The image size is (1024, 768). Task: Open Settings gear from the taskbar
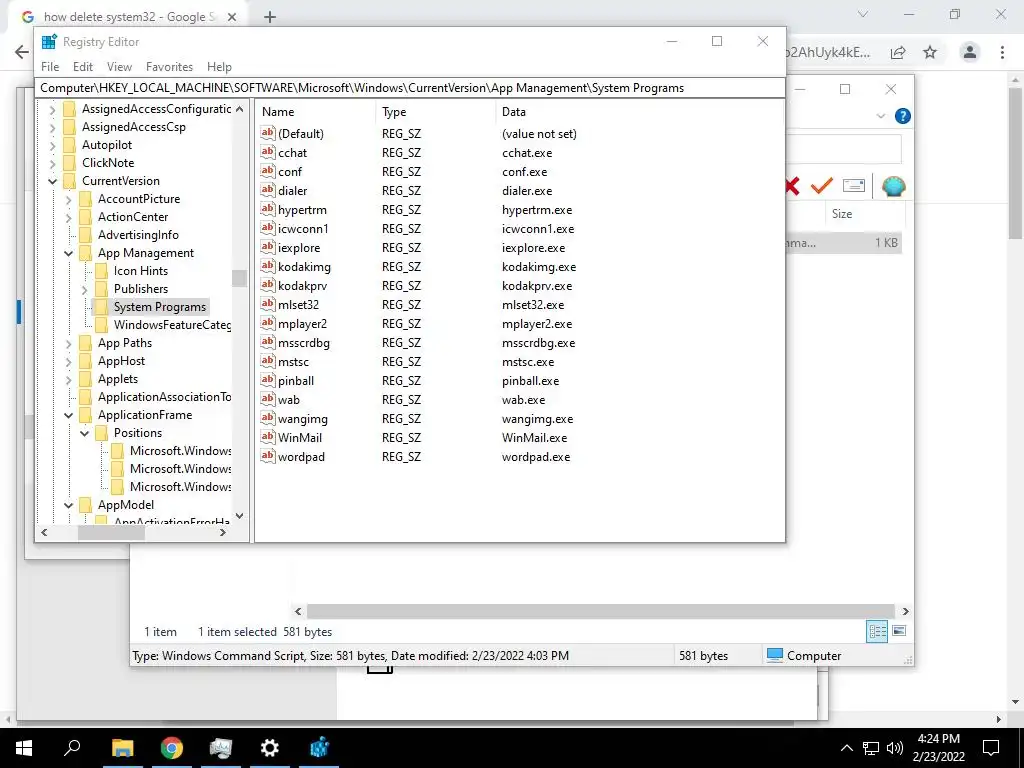(x=269, y=748)
